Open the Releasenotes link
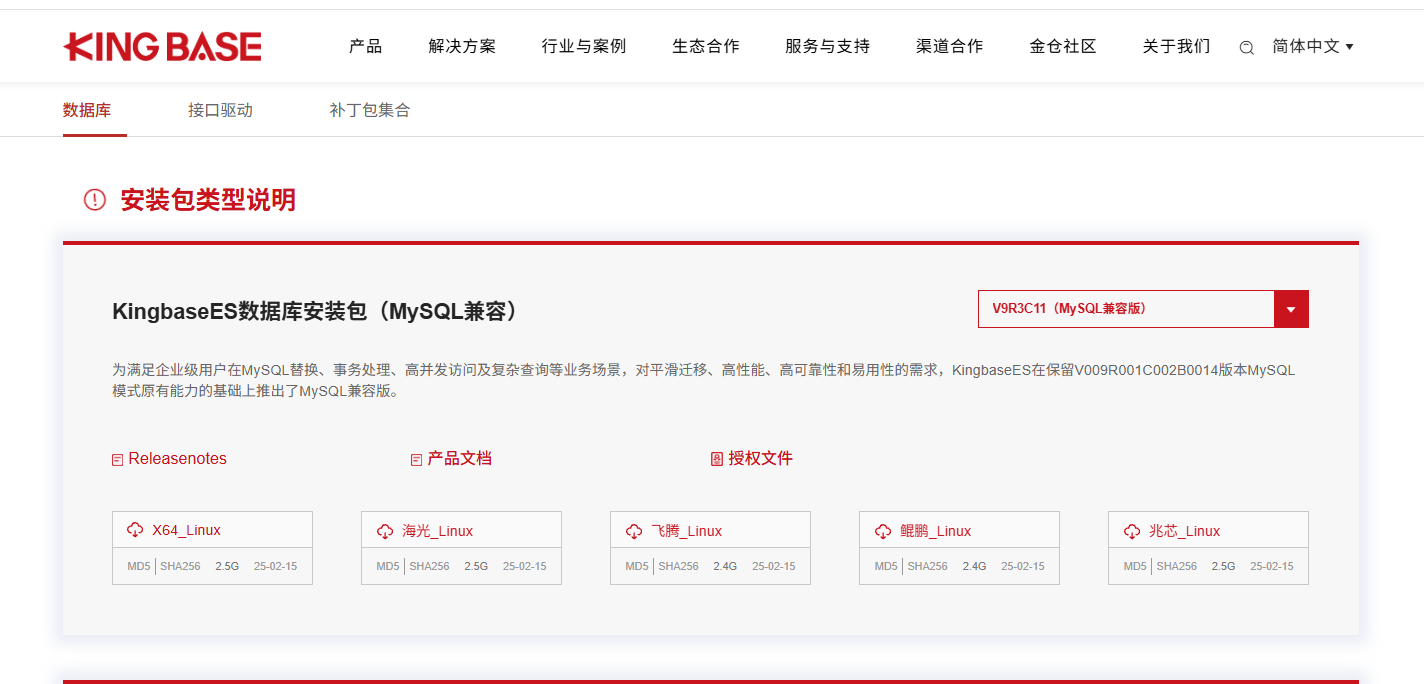The height and width of the screenshot is (684, 1424). (177, 459)
